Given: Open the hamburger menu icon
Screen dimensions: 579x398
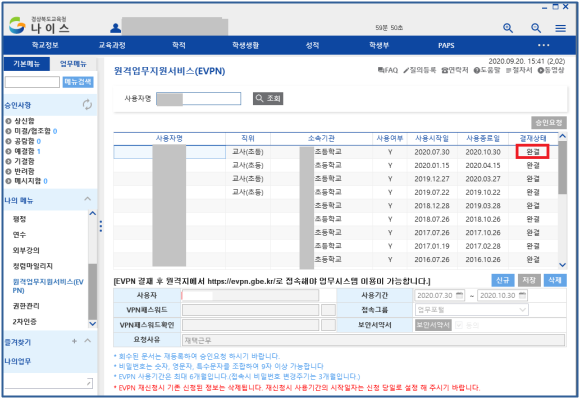Looking at the screenshot, I should 560,28.
